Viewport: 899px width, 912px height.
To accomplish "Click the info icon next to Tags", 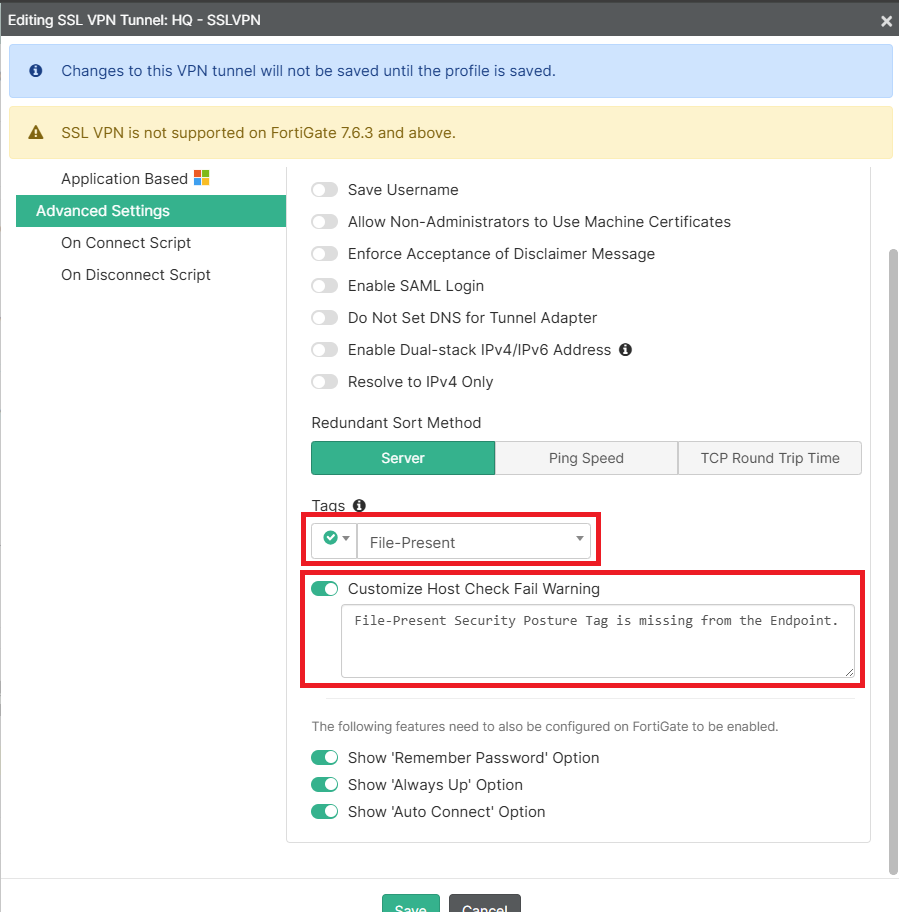I will [x=360, y=506].
